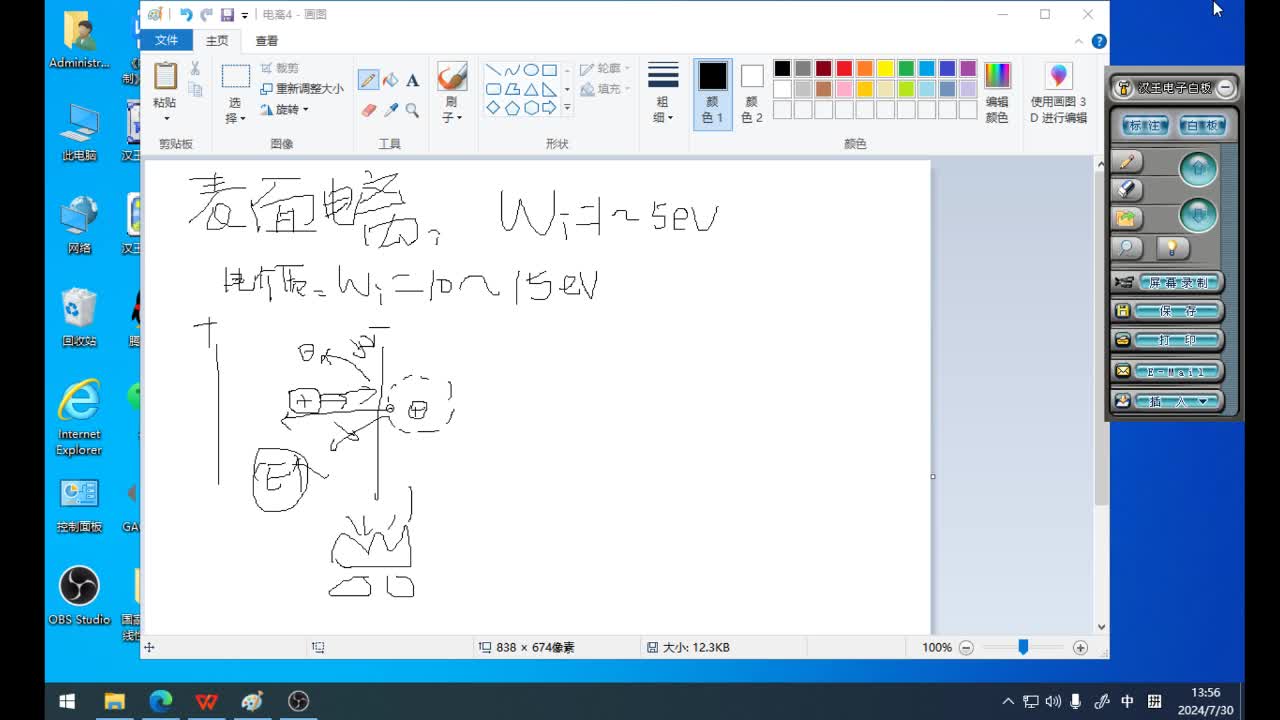The height and width of the screenshot is (720, 1280).
Task: Open Internet Explorer desktop icon
Action: click(x=79, y=417)
